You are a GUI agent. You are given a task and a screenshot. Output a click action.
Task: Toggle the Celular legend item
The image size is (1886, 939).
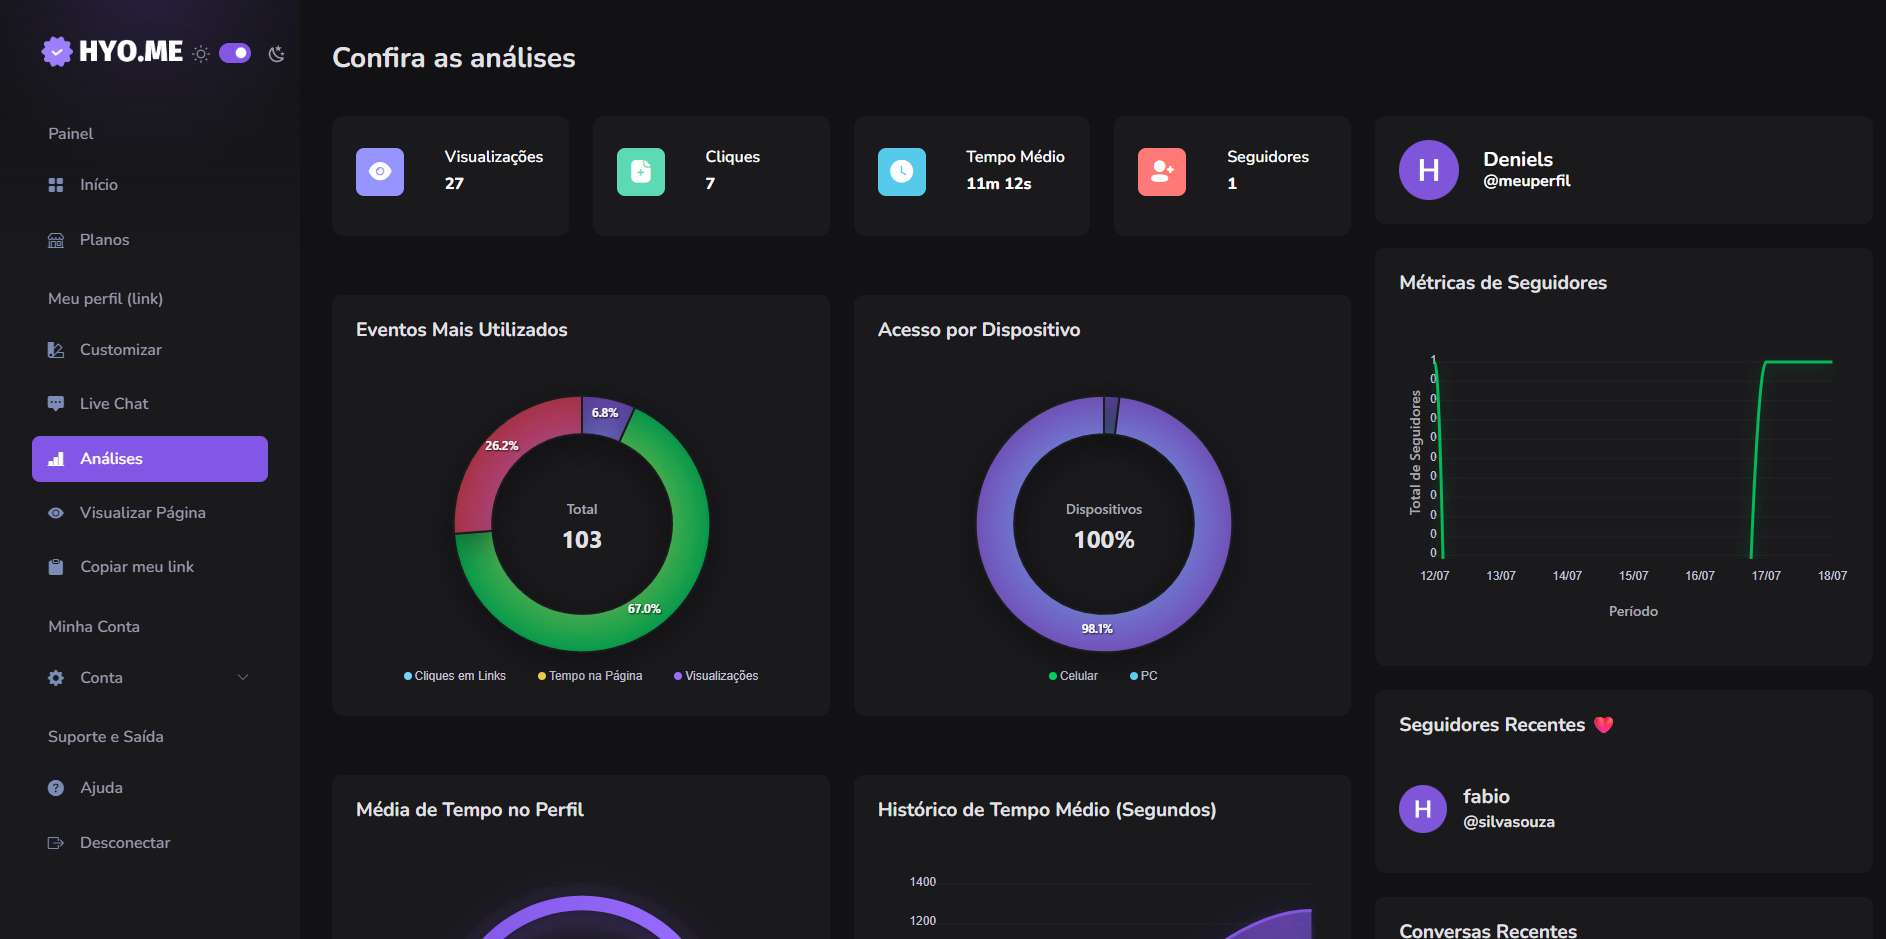click(1073, 676)
